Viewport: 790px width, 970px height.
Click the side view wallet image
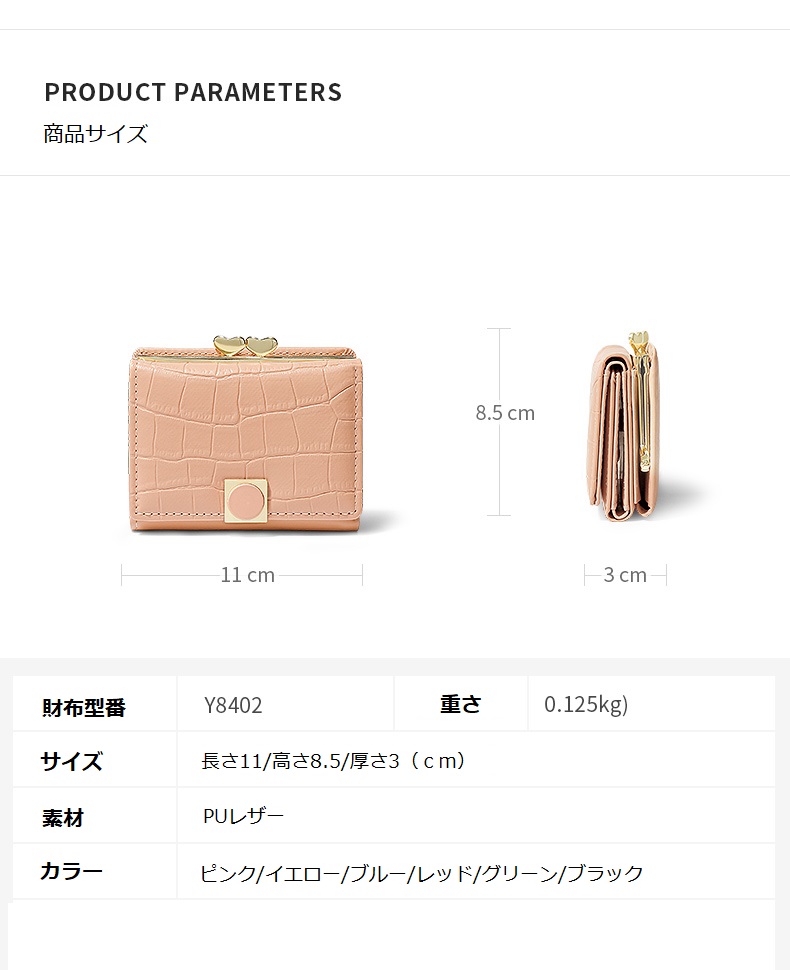[626, 427]
